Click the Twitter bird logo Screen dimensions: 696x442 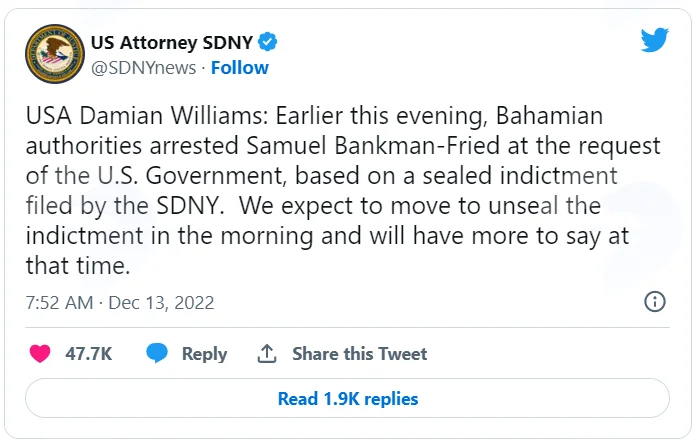point(654,40)
